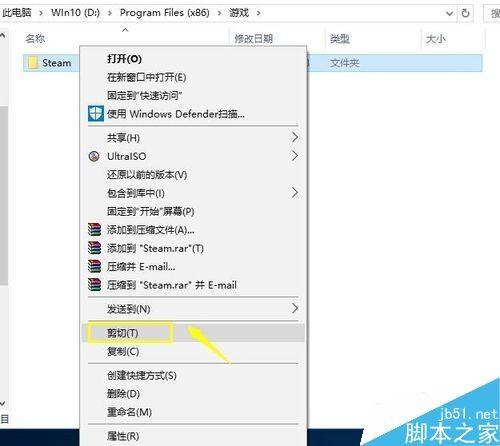Open 打开(O) in the context menu
The height and width of the screenshot is (446, 500).
pos(193,59)
